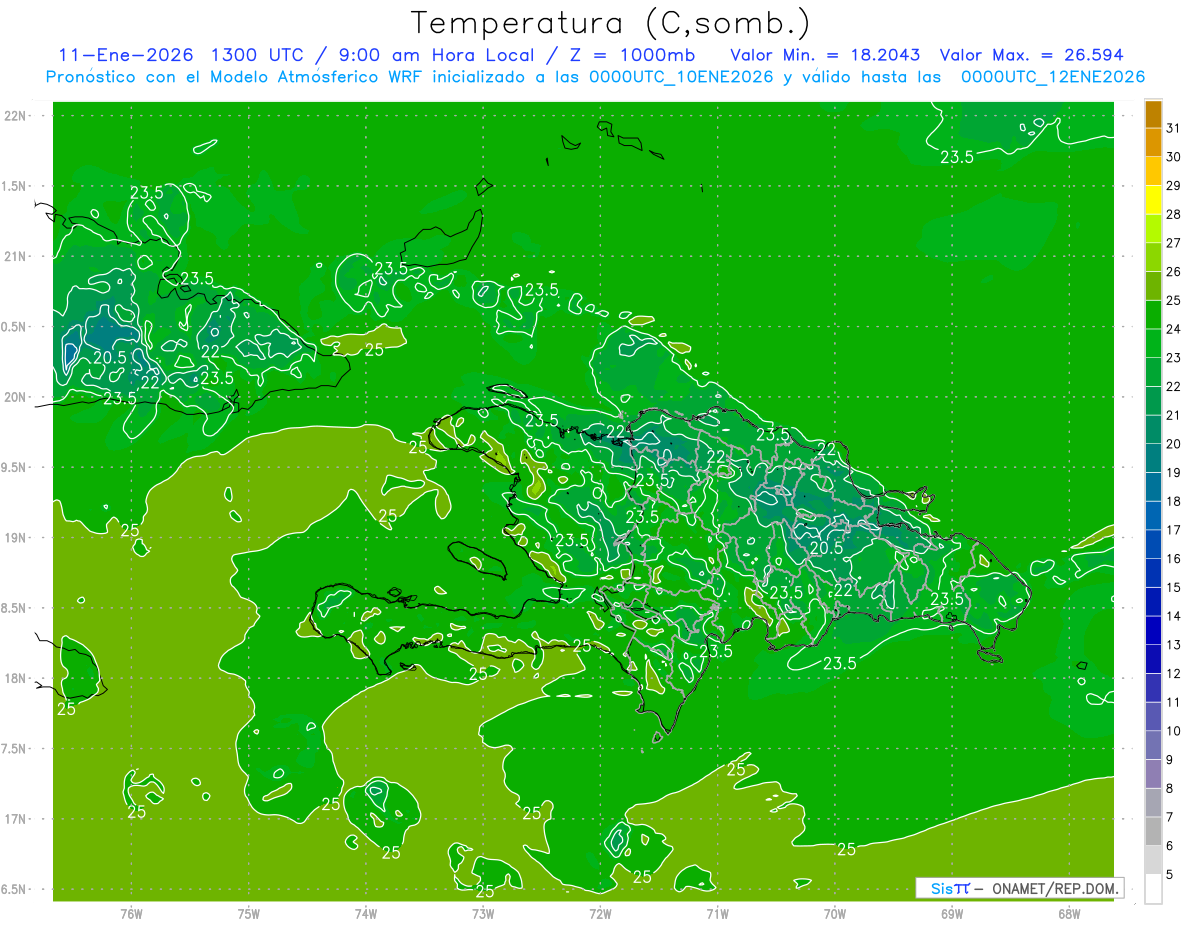This screenshot has width=1200, height=927.
Task: Pick the blue swatch between 16 and 17
Action: pyautogui.click(x=1153, y=545)
